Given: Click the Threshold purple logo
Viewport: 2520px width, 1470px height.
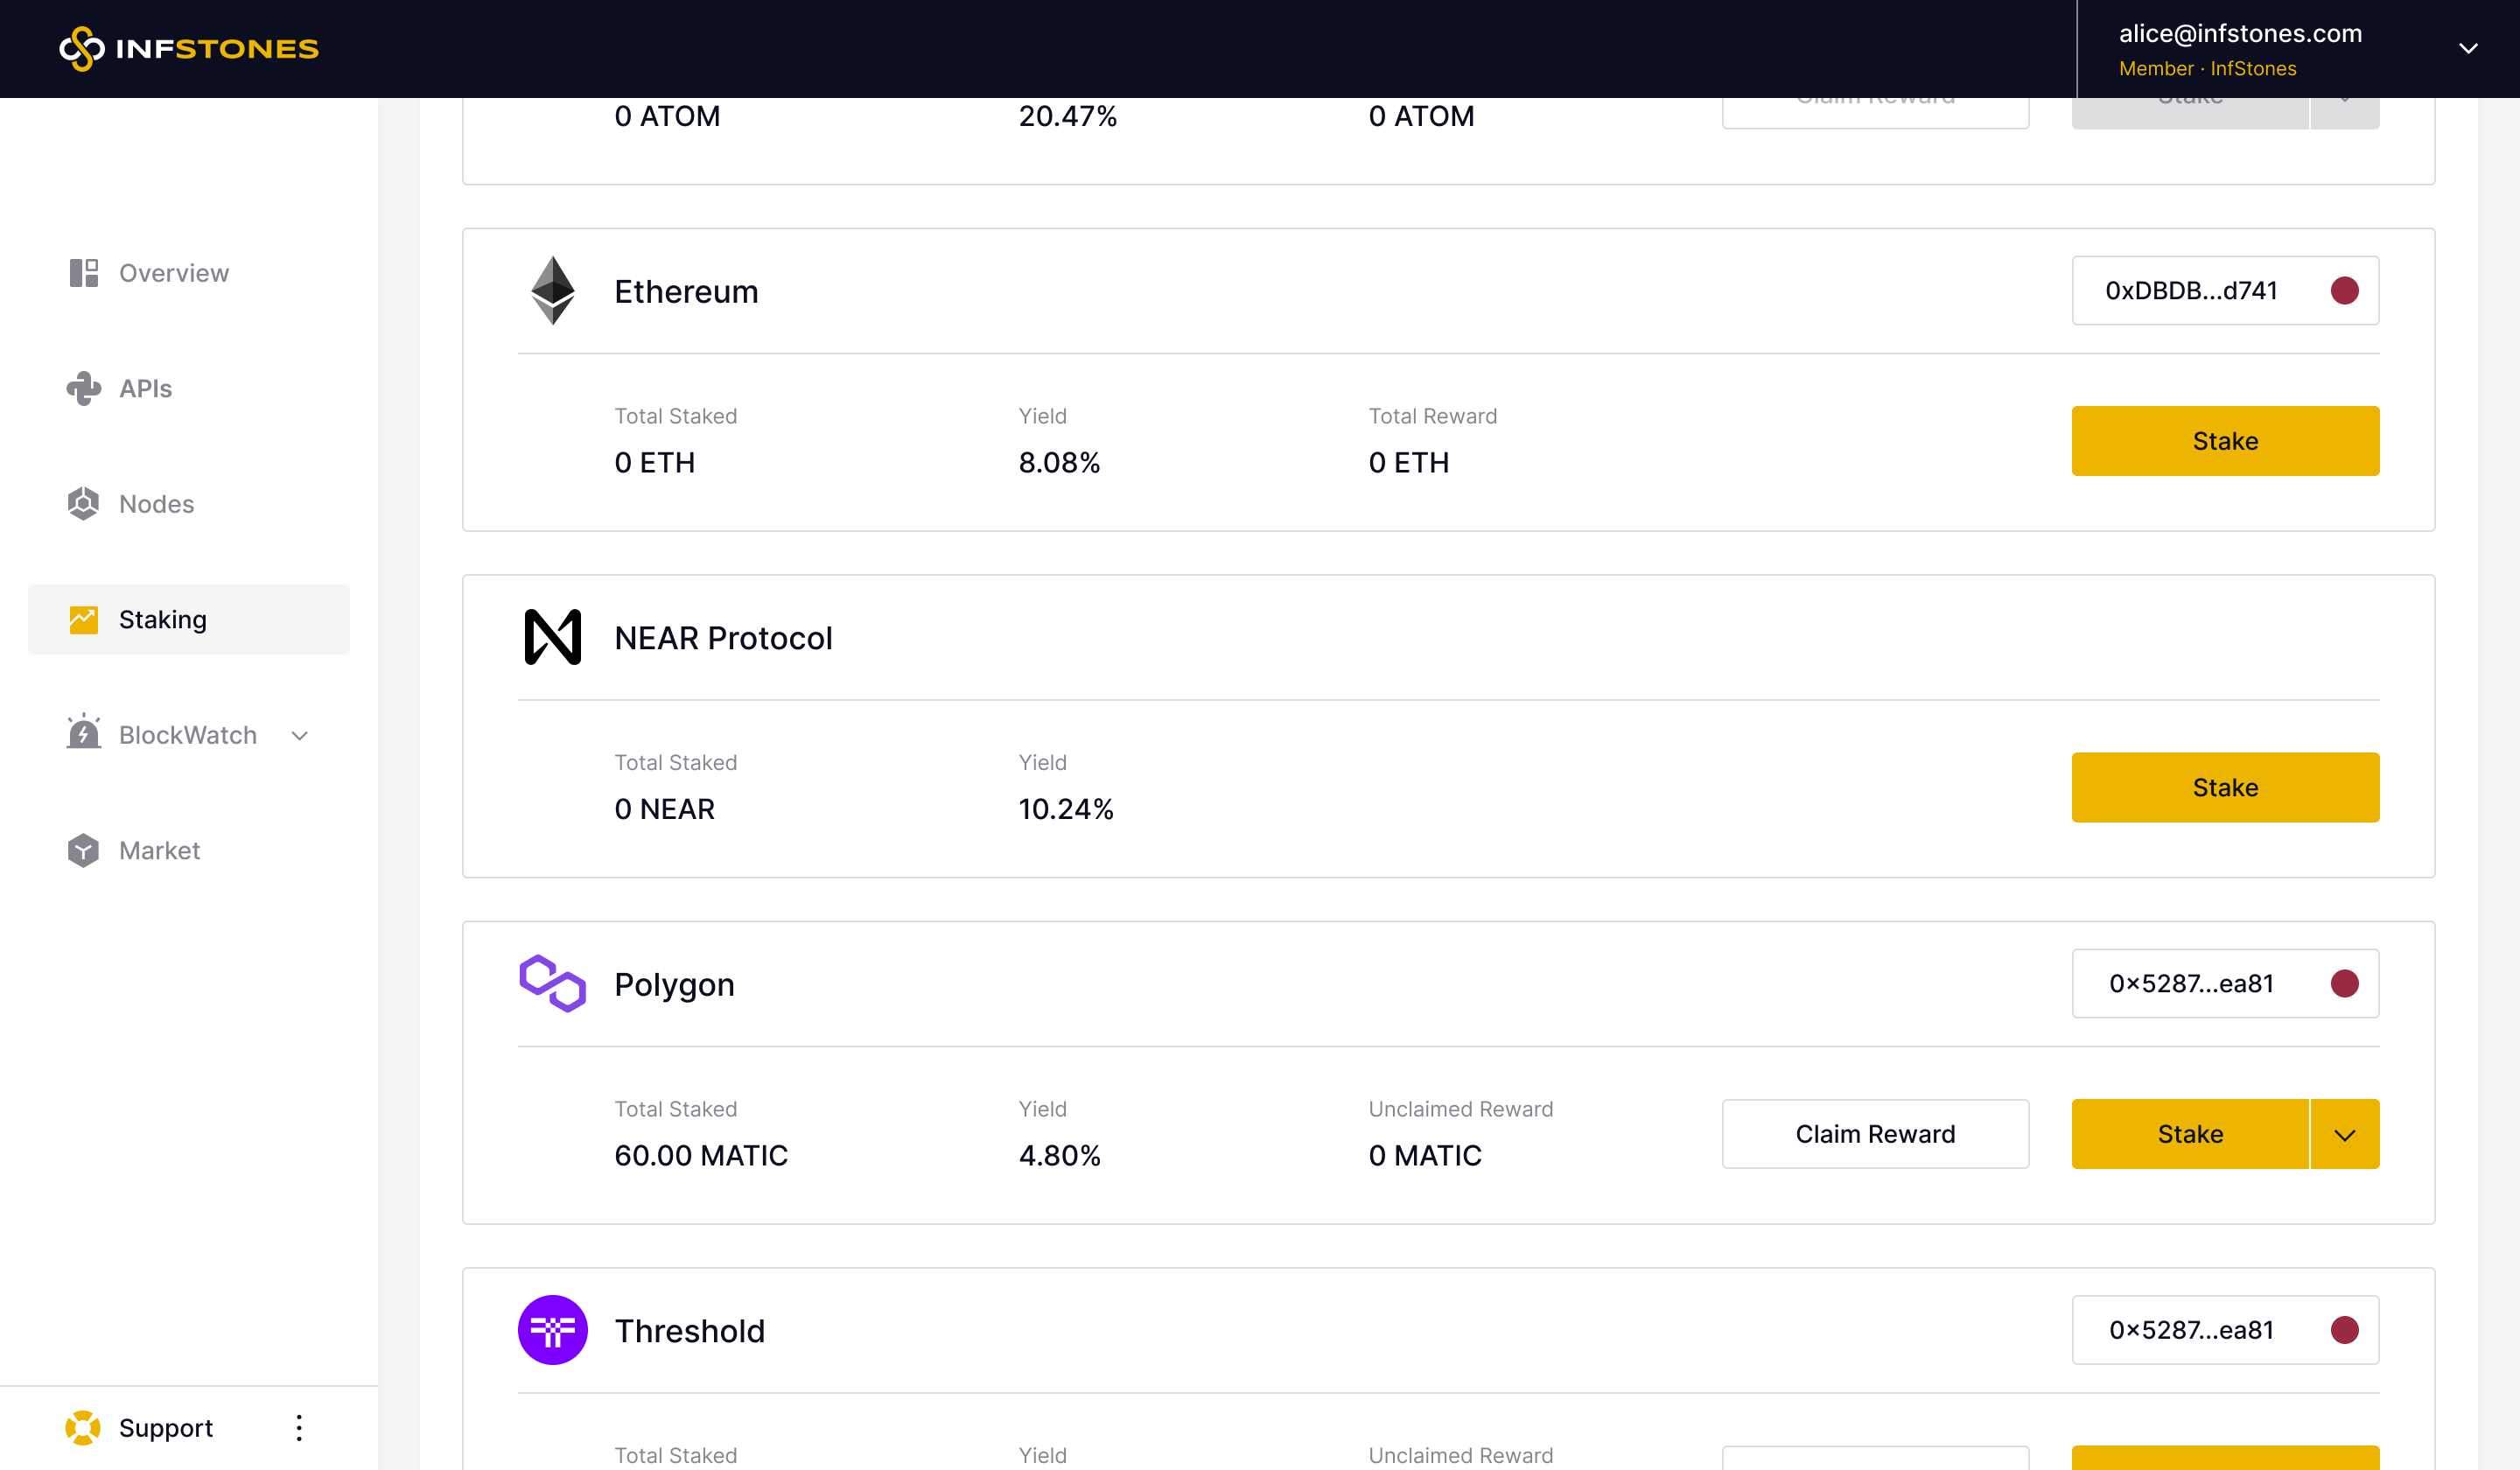Looking at the screenshot, I should click(553, 1330).
